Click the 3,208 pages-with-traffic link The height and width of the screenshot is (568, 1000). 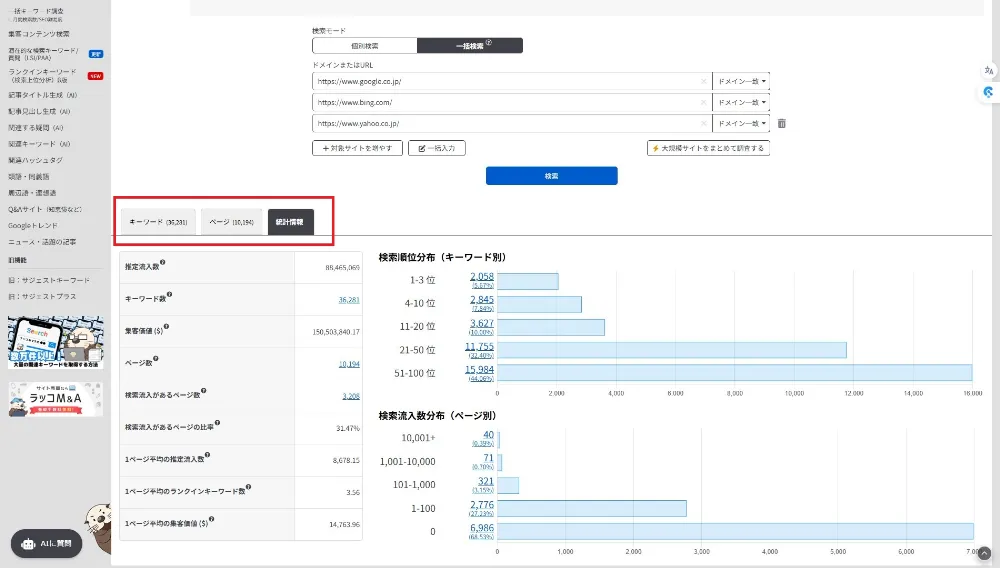click(x=351, y=396)
